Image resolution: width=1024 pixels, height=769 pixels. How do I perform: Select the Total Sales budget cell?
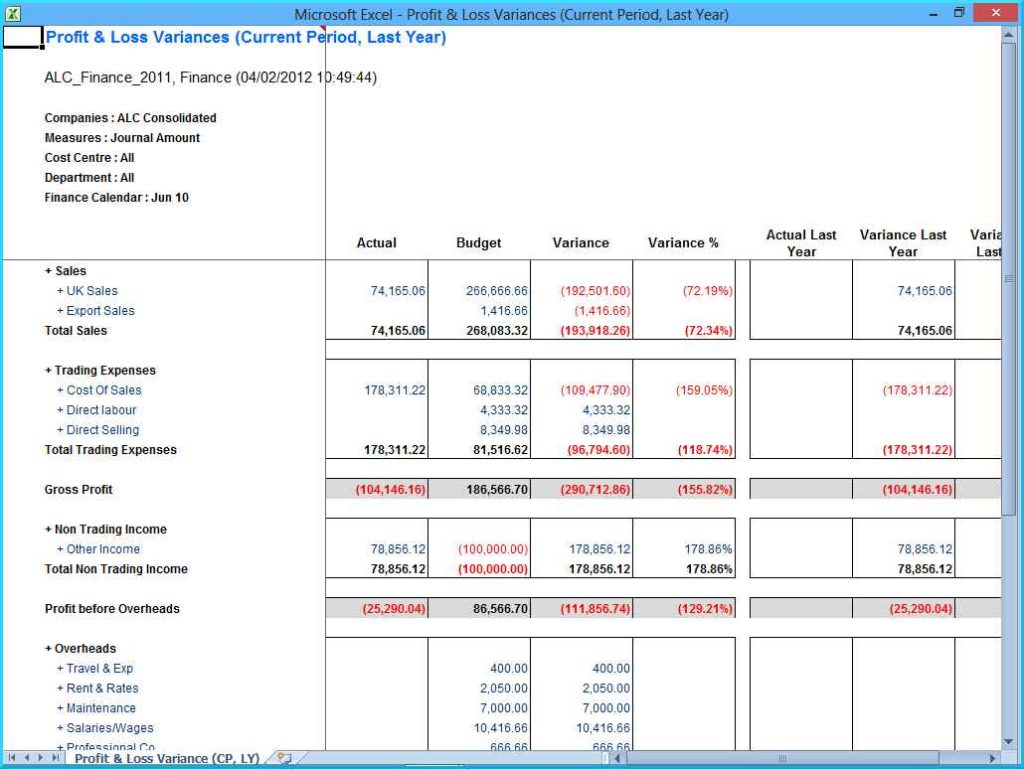479,331
